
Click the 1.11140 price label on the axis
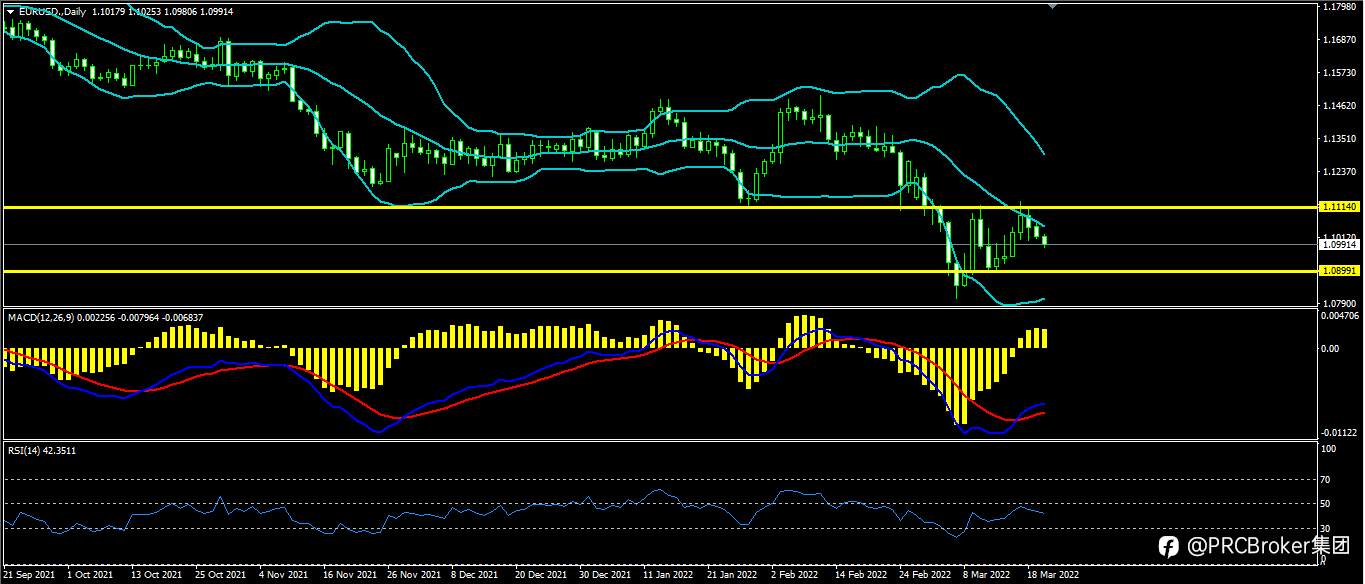tap(1338, 207)
